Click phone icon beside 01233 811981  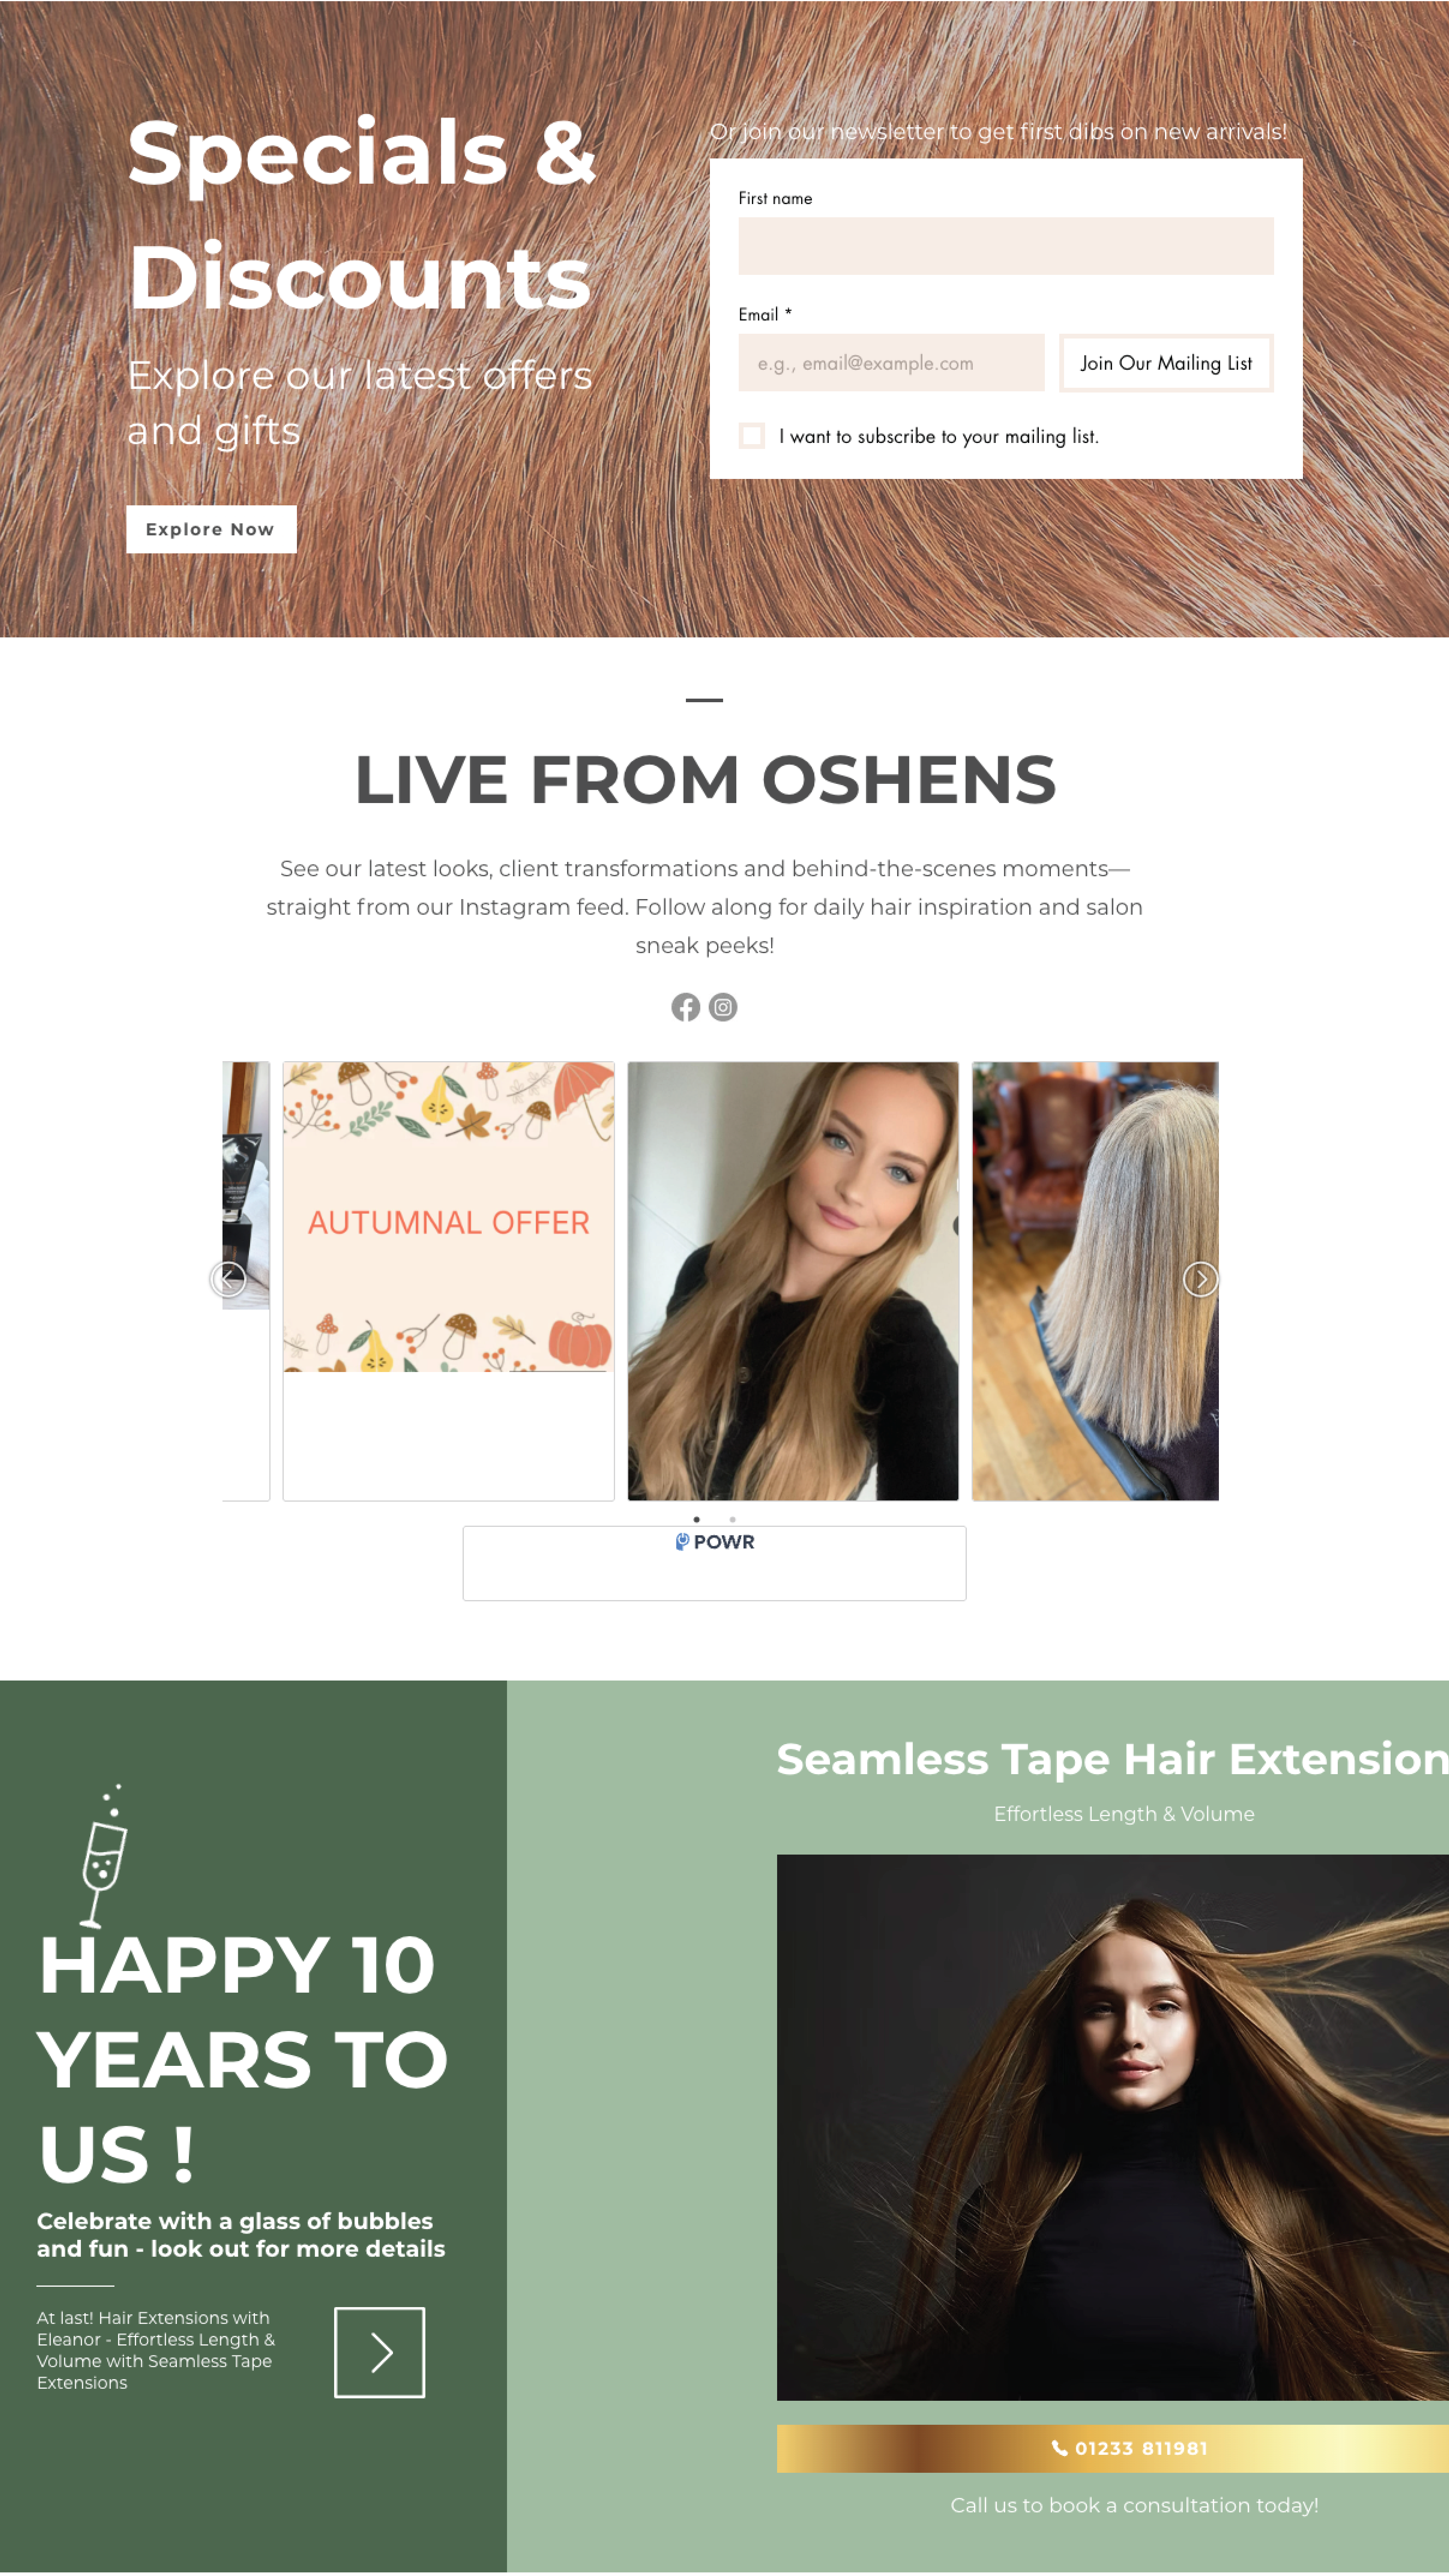coord(1059,2448)
